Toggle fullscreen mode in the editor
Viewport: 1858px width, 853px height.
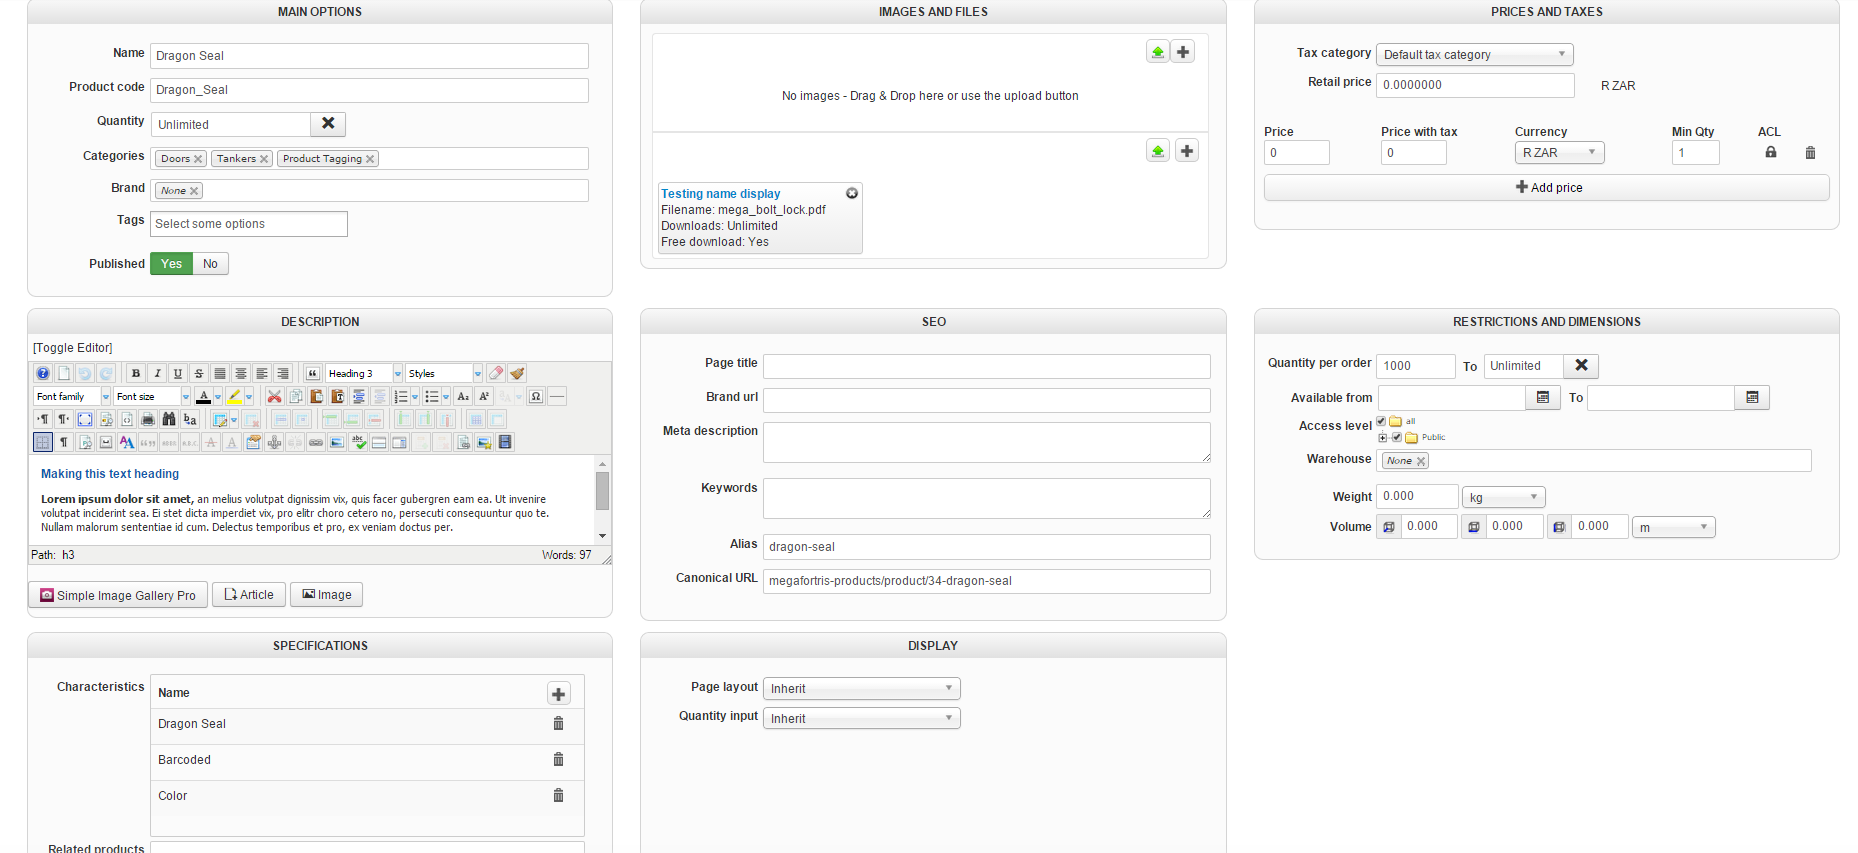(85, 419)
